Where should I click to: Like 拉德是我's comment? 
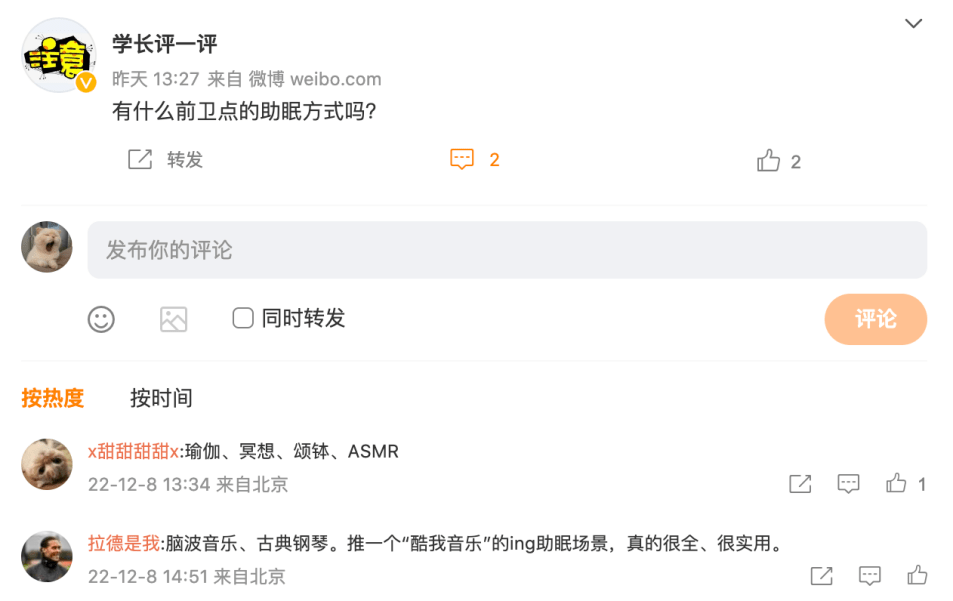917,575
